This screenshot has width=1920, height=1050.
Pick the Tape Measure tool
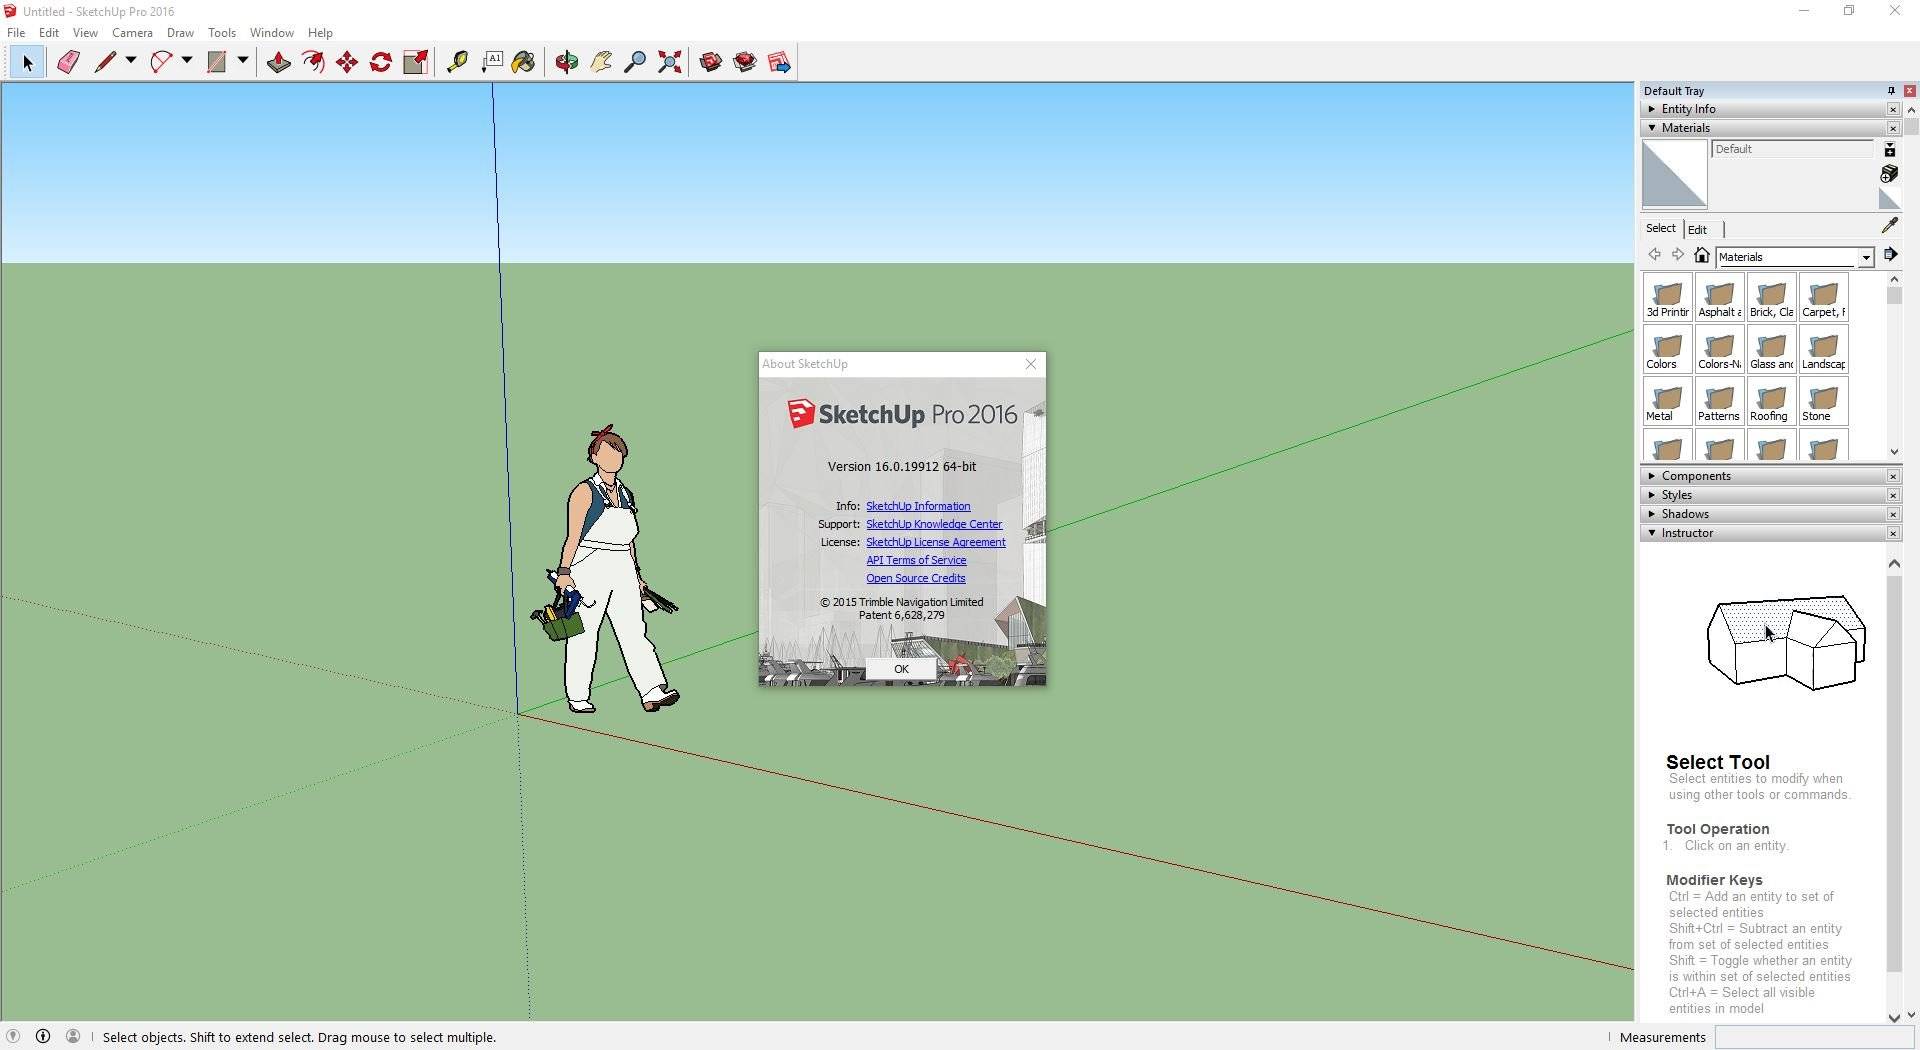point(457,62)
